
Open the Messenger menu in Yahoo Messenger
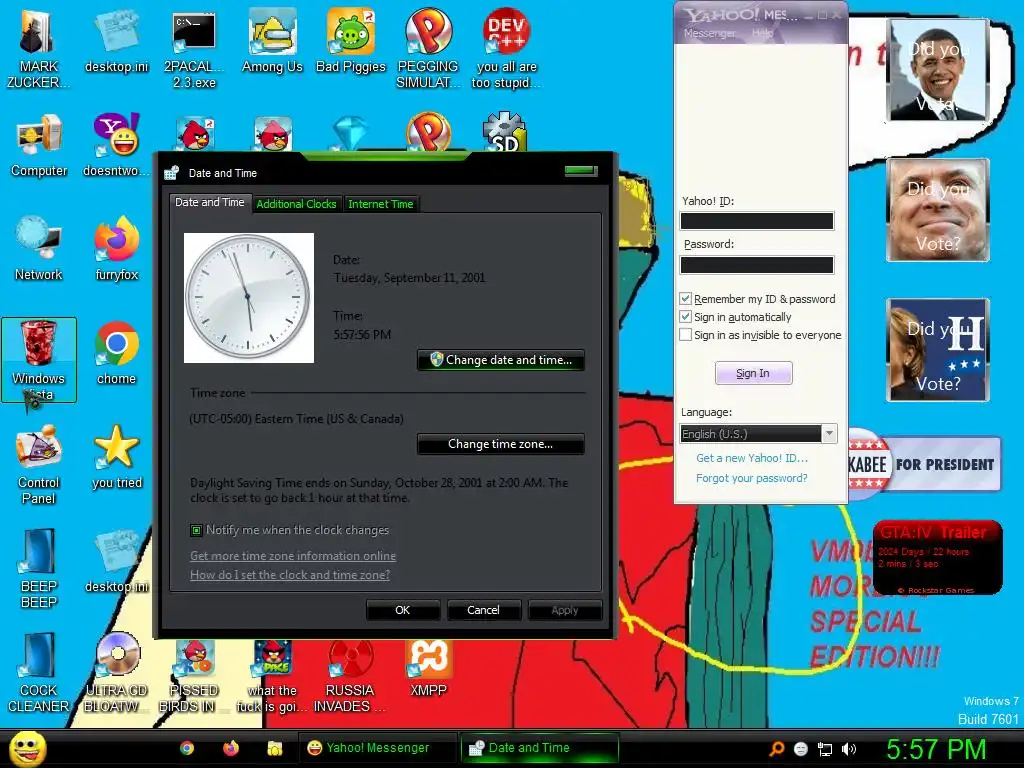coord(709,33)
